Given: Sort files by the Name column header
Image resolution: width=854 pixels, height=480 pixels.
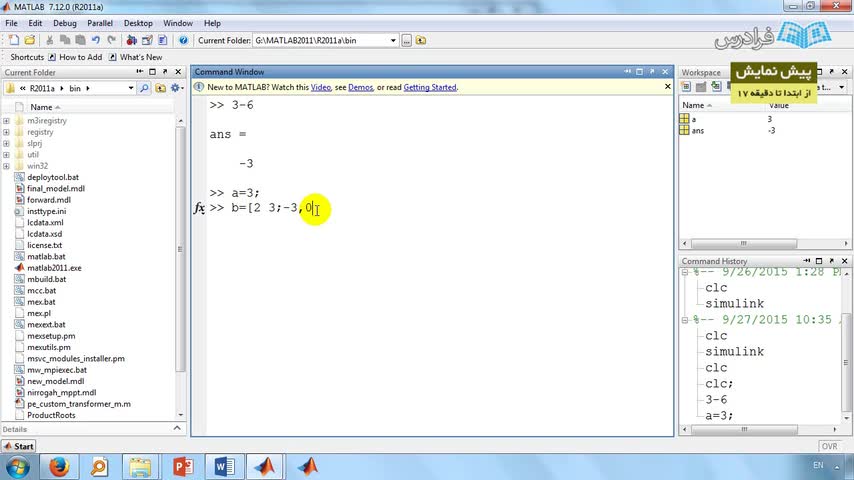Looking at the screenshot, I should coord(41,107).
